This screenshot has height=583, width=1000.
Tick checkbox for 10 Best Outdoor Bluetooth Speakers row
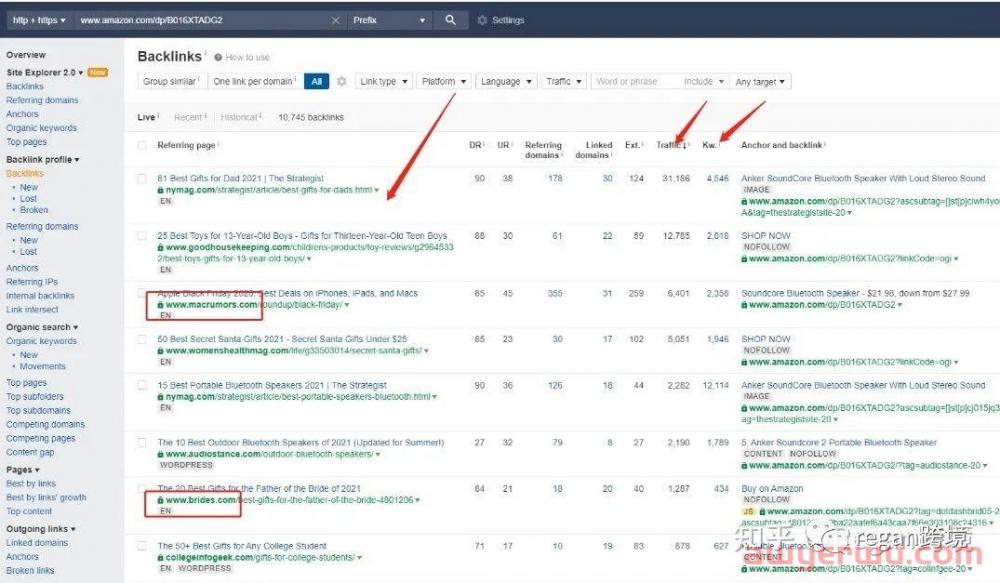pyautogui.click(x=142, y=443)
